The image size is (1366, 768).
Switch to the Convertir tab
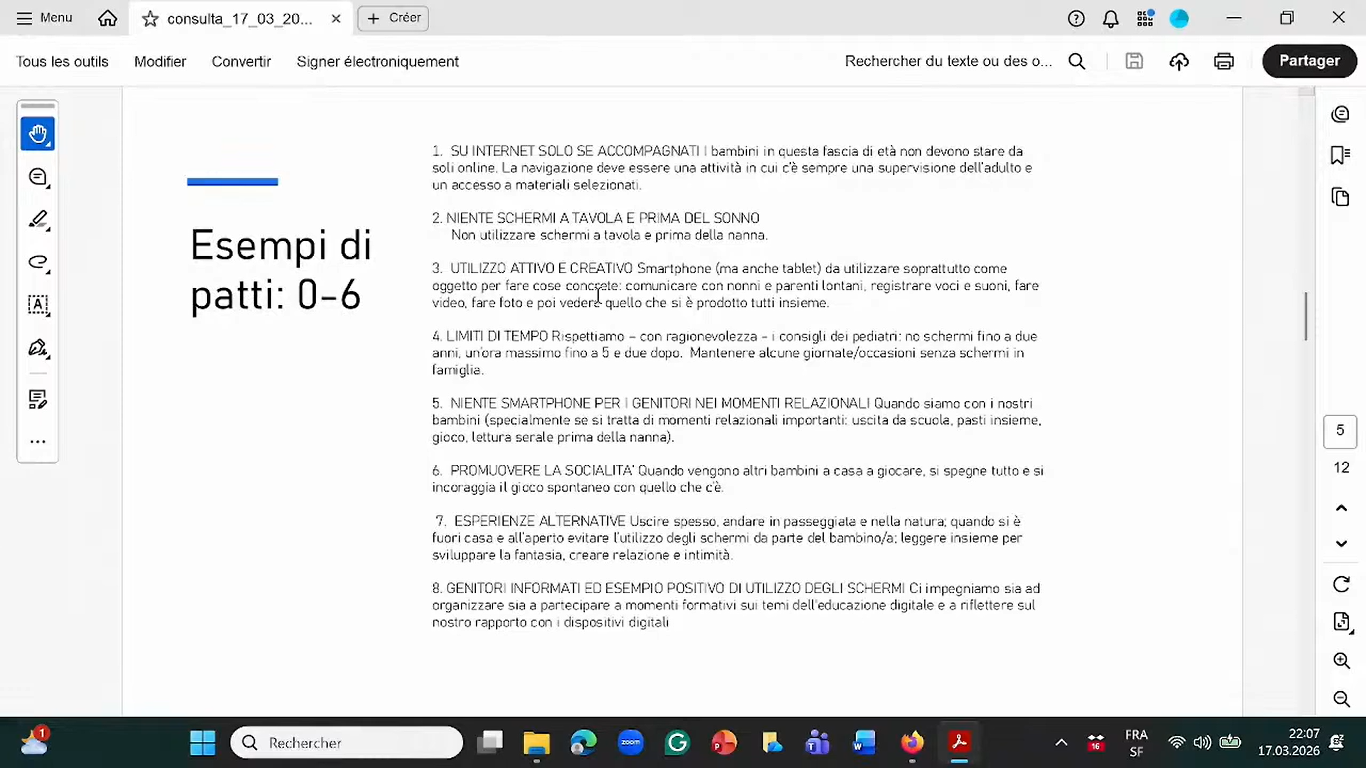241,61
